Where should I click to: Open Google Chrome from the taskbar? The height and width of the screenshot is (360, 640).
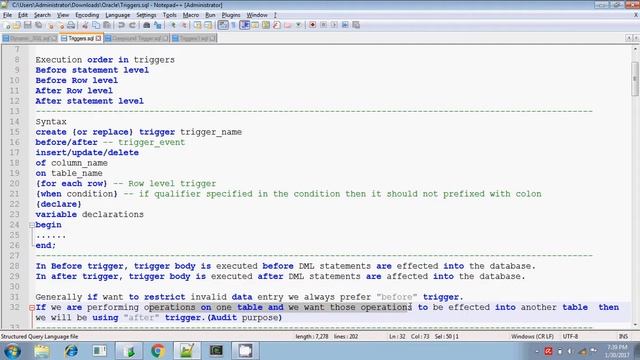pyautogui.click(x=158, y=351)
